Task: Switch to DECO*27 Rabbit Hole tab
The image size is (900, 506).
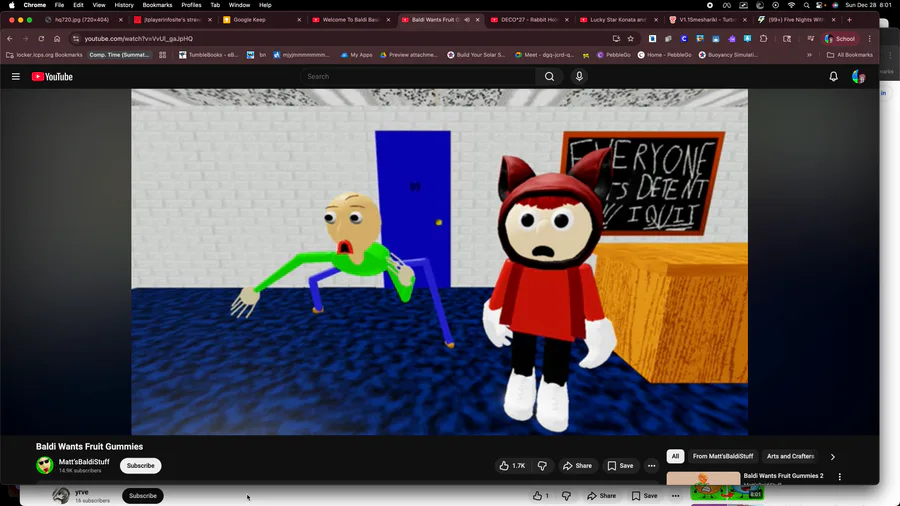Action: 529,20
